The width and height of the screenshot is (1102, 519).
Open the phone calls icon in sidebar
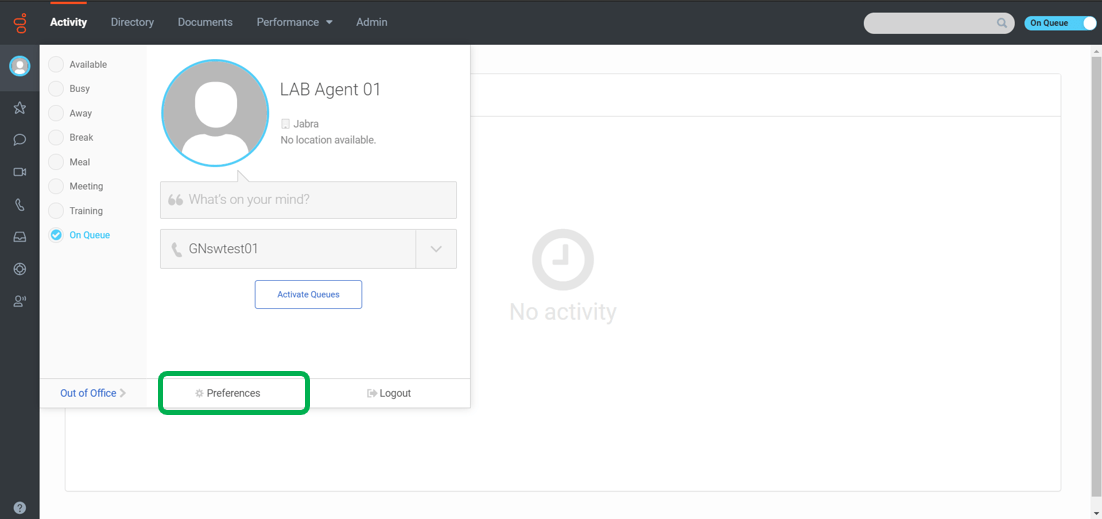pyautogui.click(x=19, y=205)
